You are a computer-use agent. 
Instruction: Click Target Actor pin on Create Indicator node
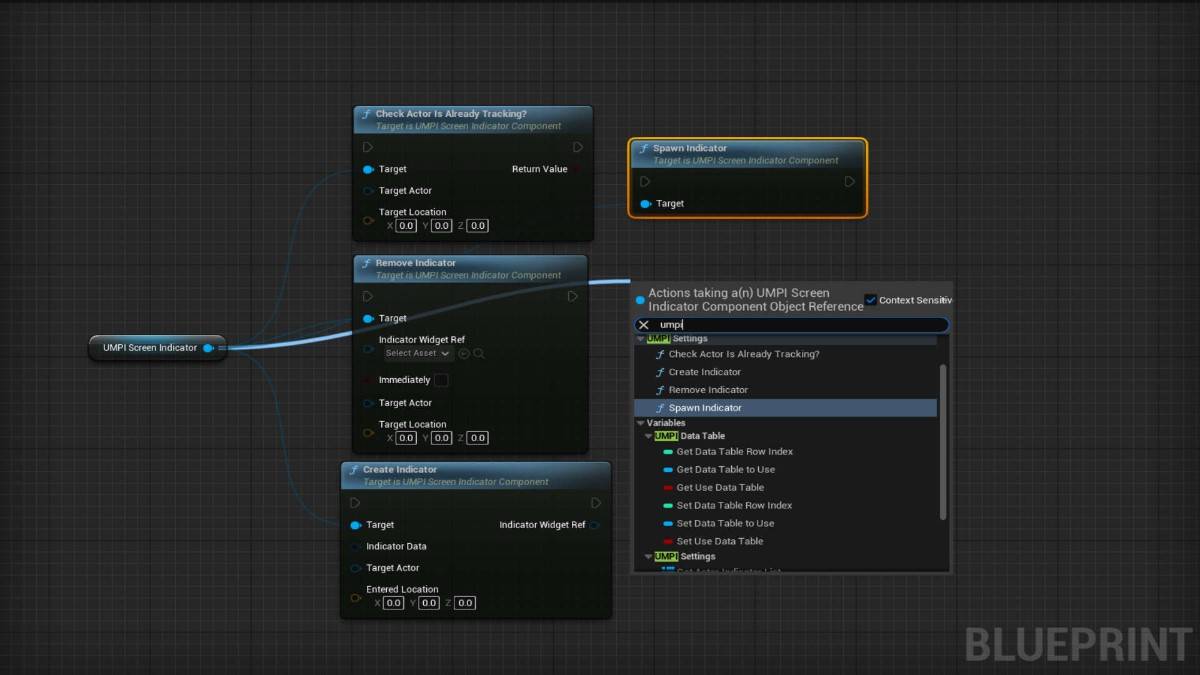click(356, 568)
